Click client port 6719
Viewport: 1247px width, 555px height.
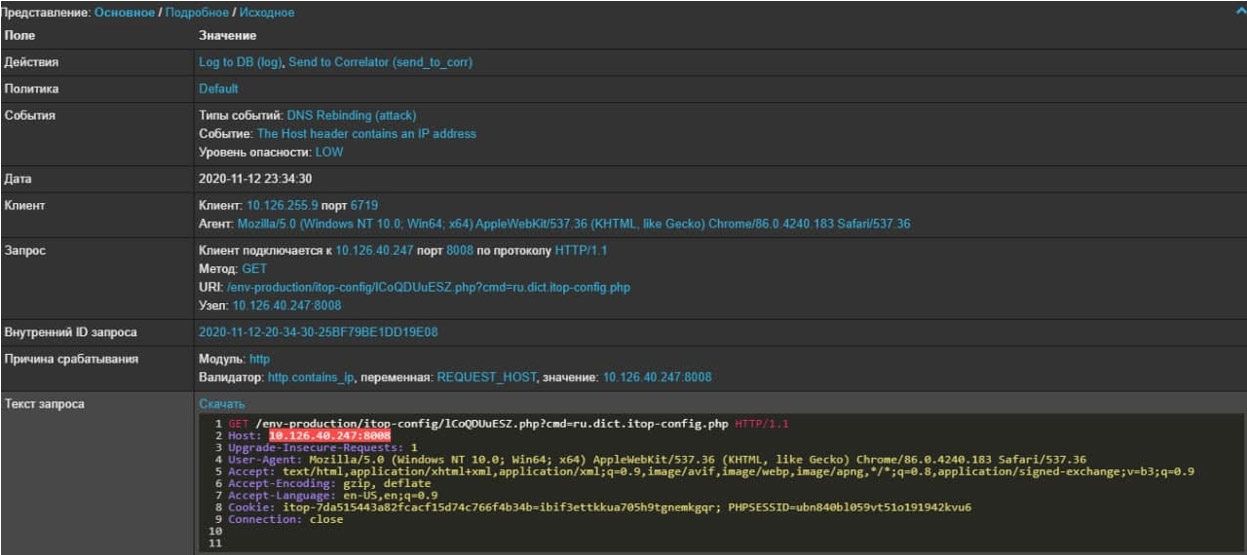(364, 205)
